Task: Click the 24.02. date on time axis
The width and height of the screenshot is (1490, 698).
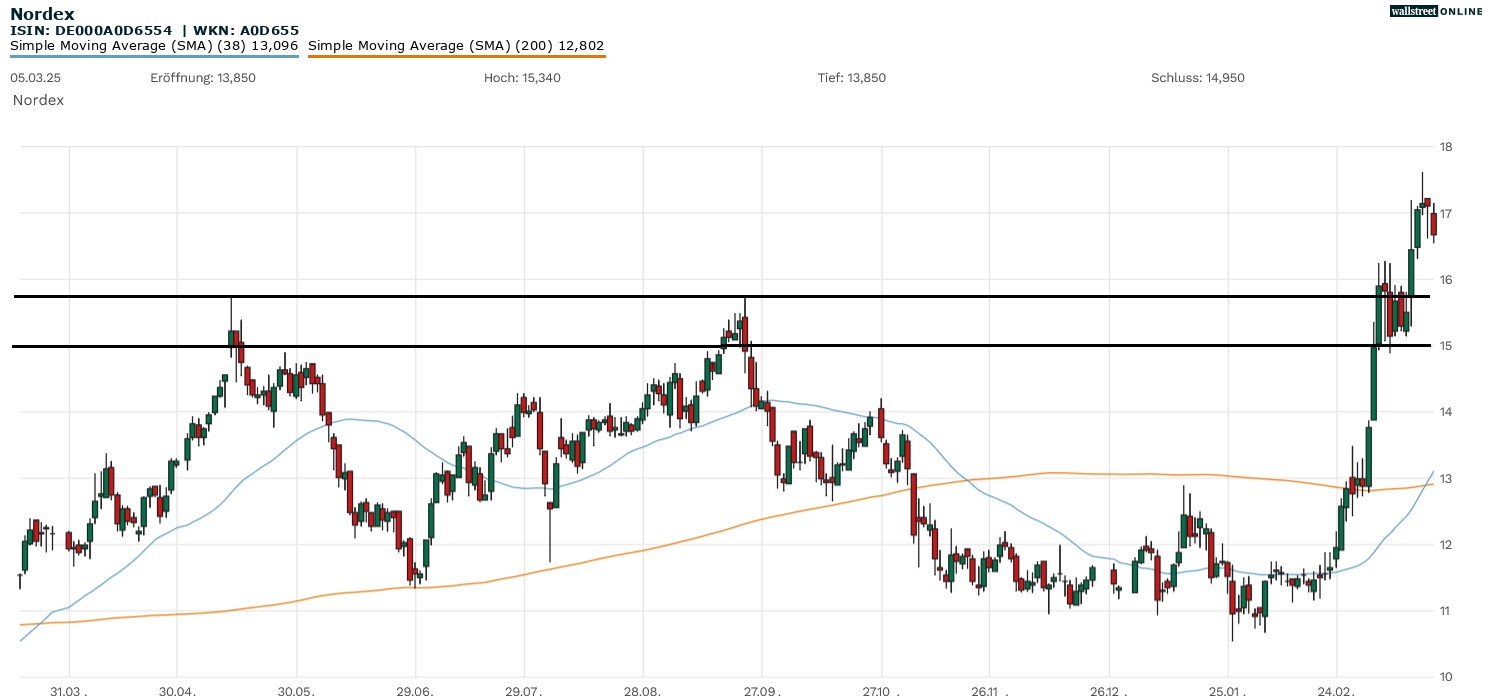Action: point(1337,691)
